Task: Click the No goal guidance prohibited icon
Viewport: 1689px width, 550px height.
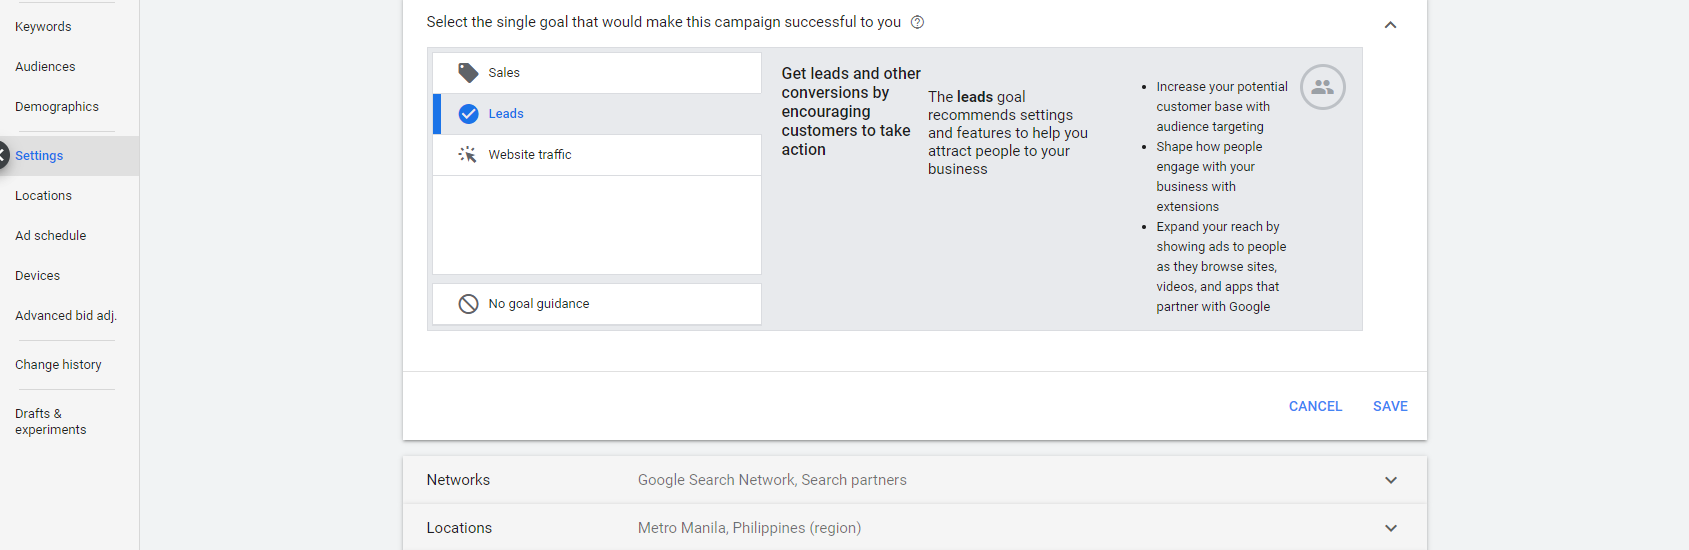Action: coord(468,304)
